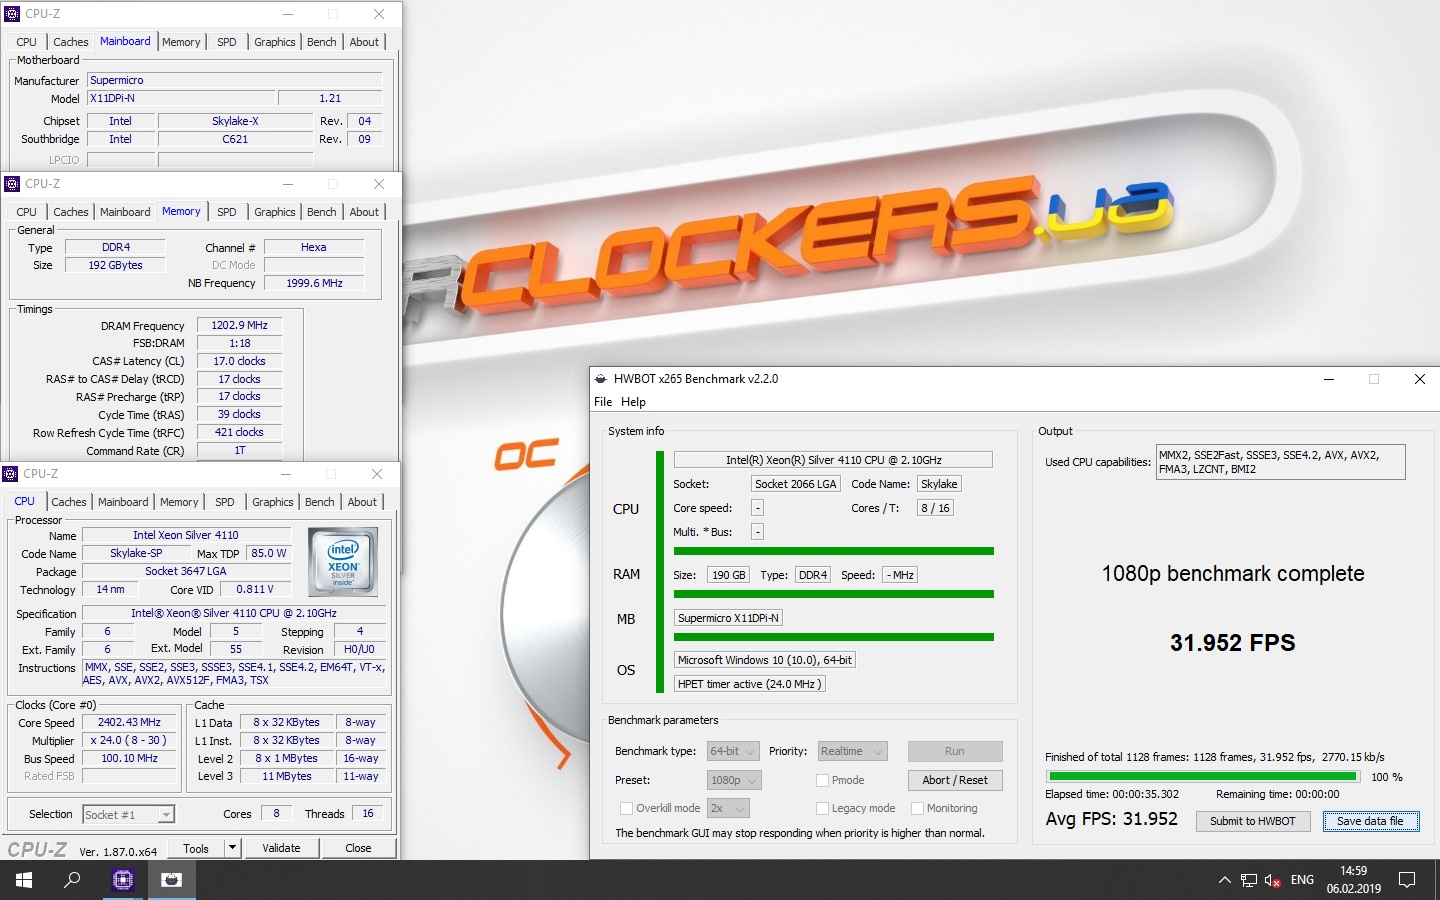Open Benchmark type 64-bit dropdown

point(733,751)
